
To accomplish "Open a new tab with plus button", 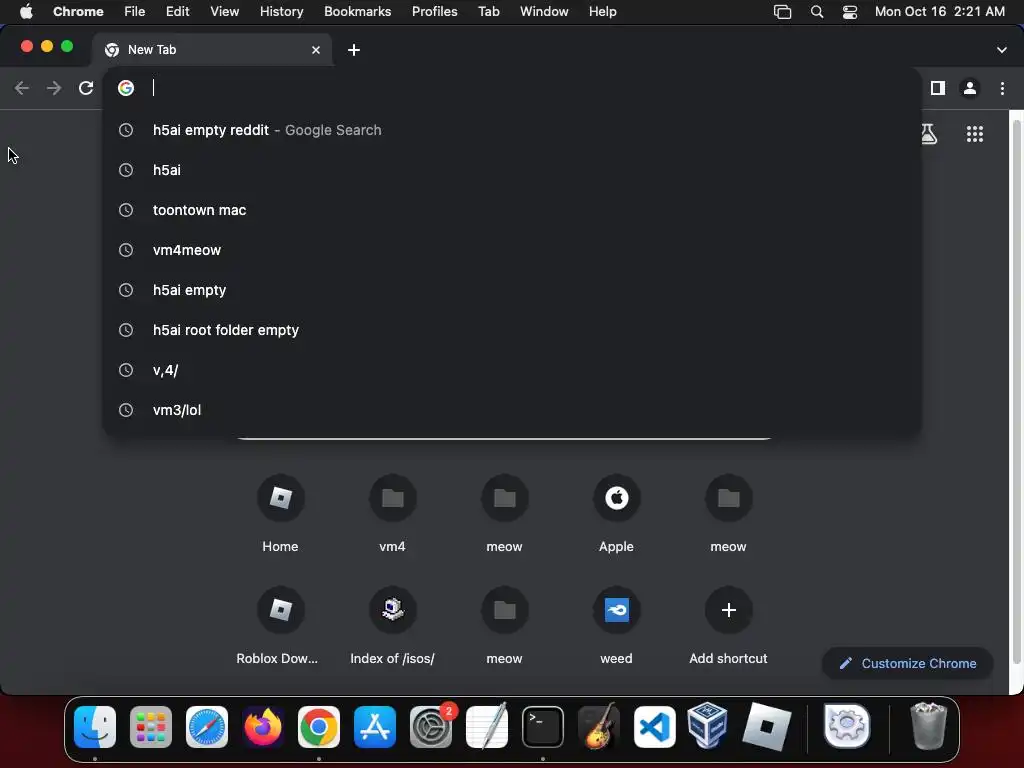I will click(x=354, y=50).
